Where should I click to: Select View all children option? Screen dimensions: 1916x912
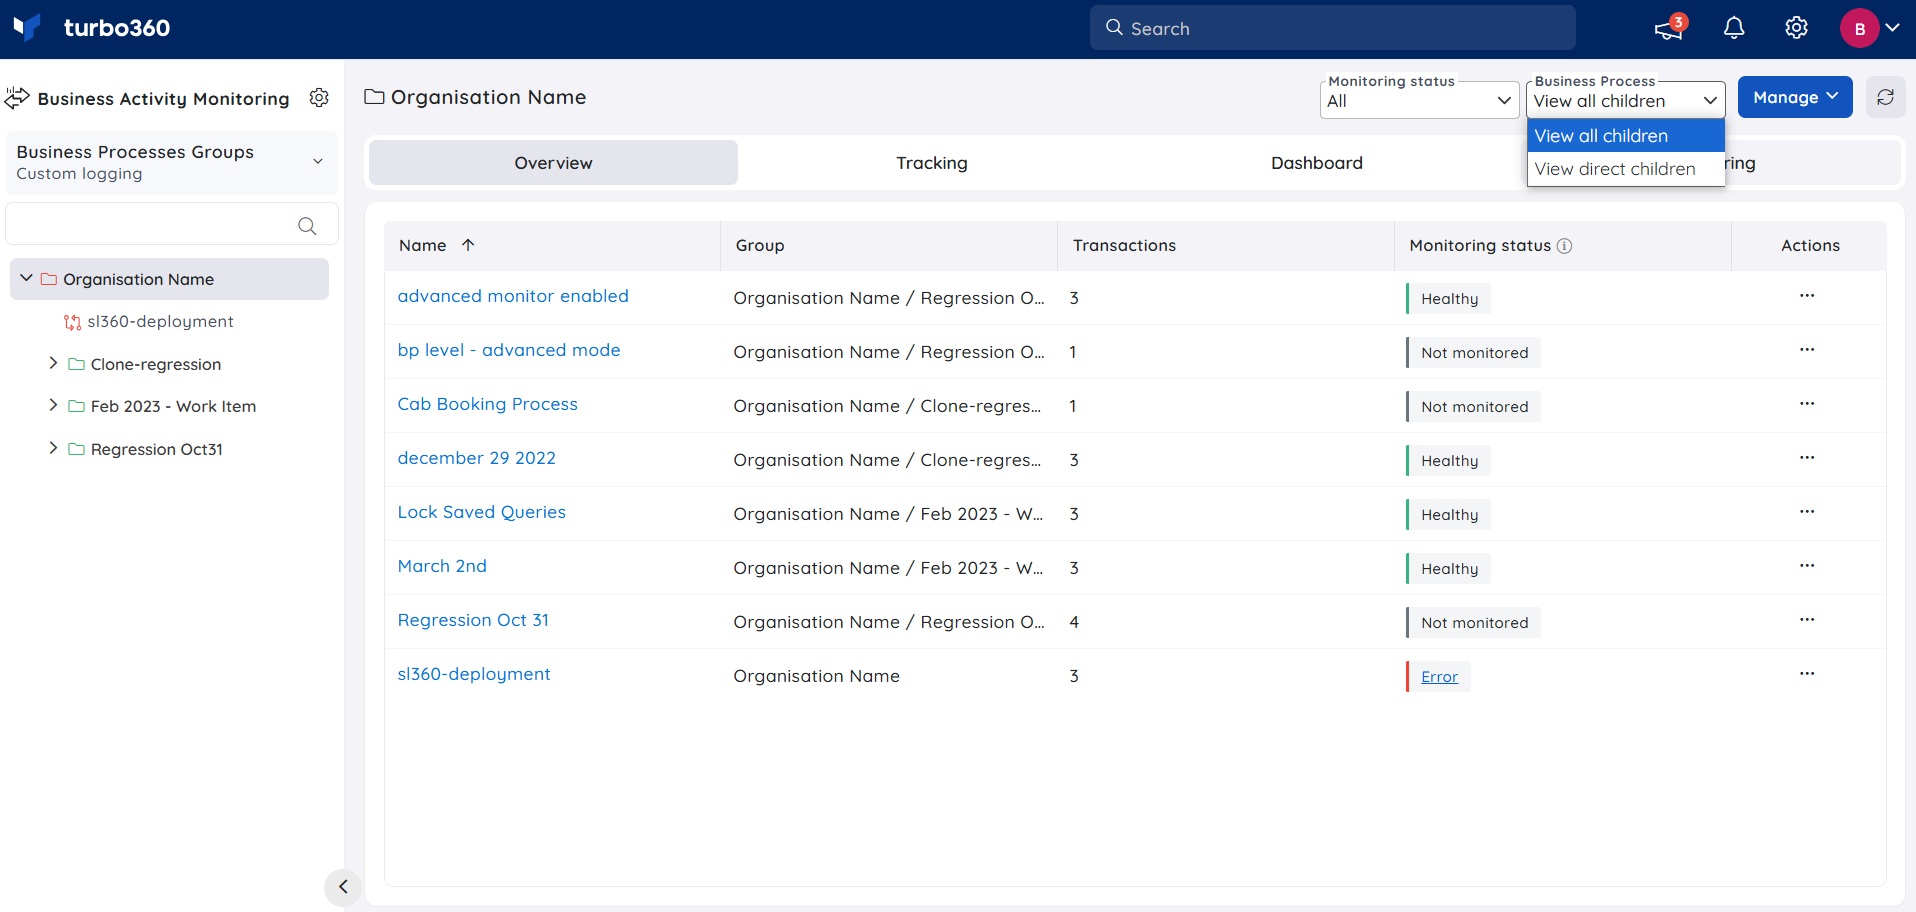tap(1626, 136)
